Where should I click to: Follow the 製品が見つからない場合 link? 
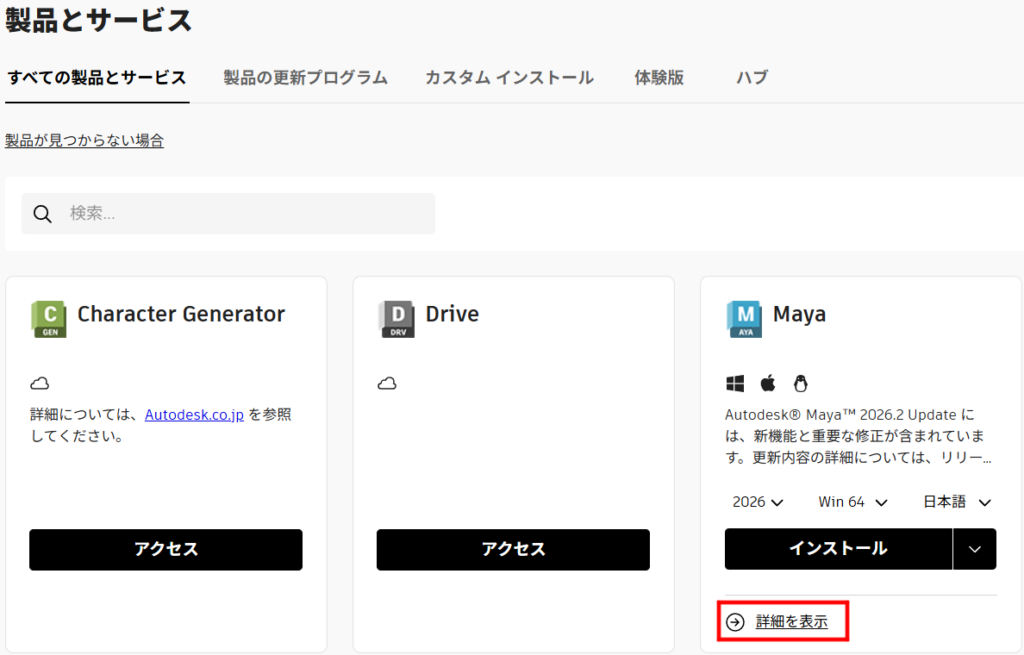point(85,141)
